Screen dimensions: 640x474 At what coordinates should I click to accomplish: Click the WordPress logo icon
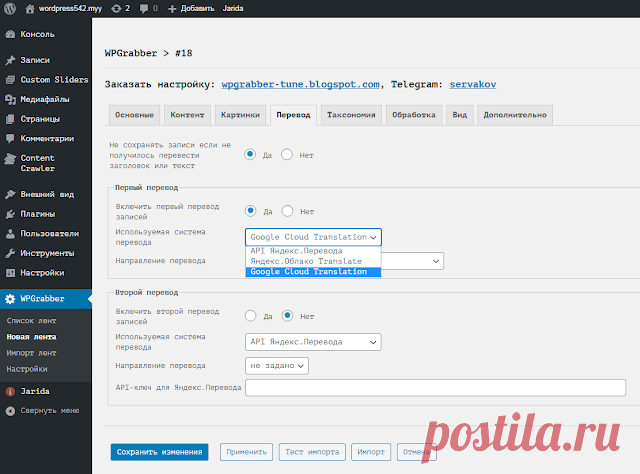tap(10, 8)
